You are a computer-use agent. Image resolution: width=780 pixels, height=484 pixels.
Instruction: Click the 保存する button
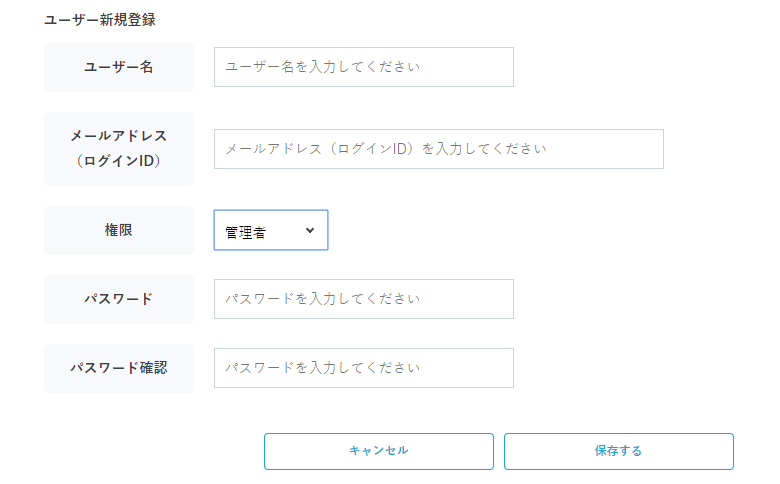[x=618, y=451]
